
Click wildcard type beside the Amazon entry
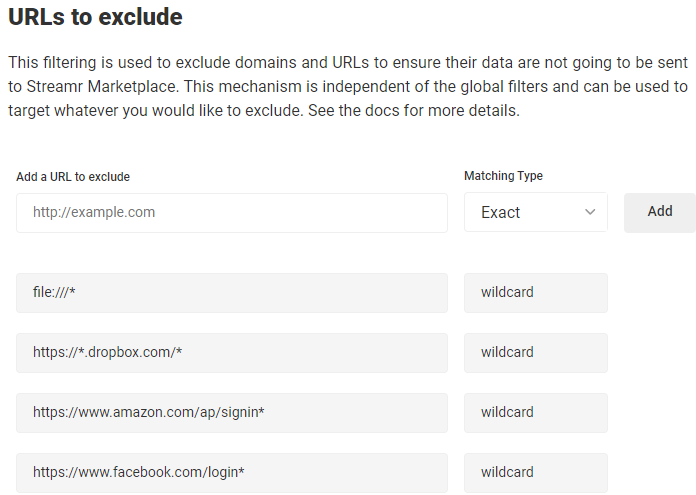[535, 412]
